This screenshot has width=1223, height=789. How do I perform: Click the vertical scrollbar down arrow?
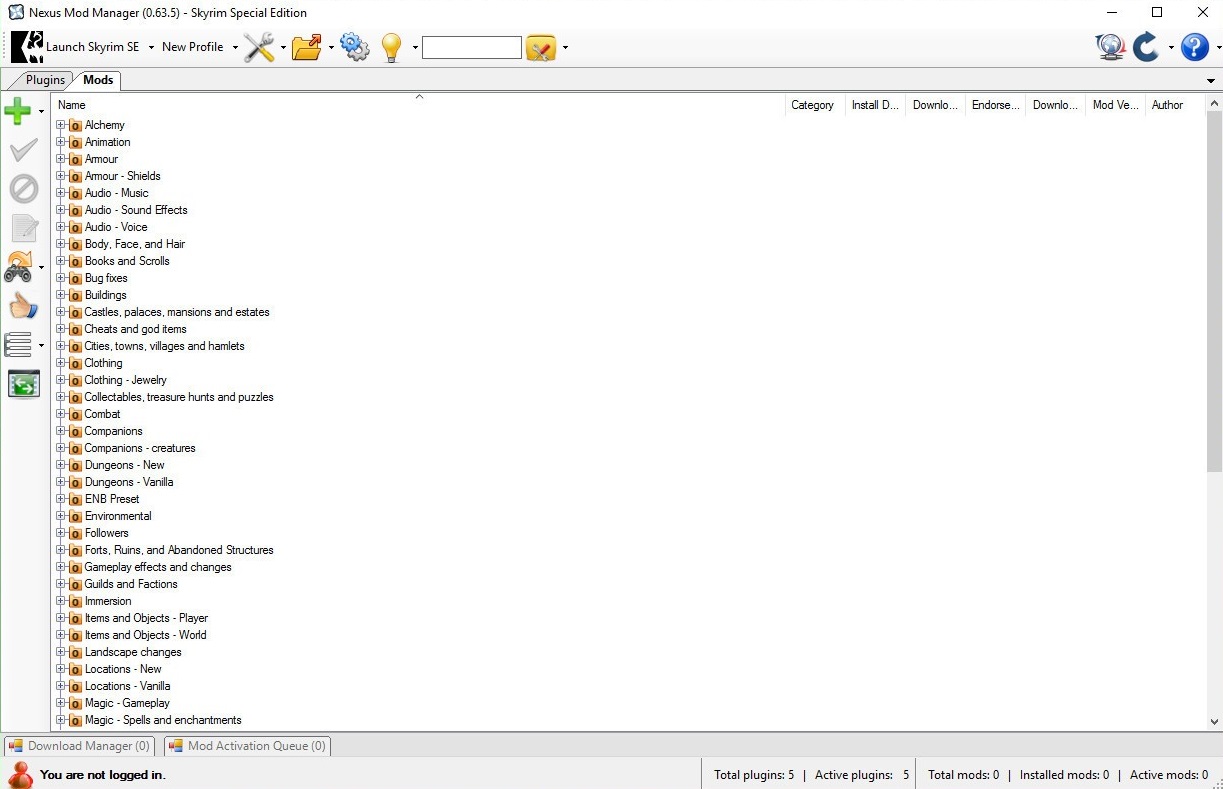(1215, 721)
